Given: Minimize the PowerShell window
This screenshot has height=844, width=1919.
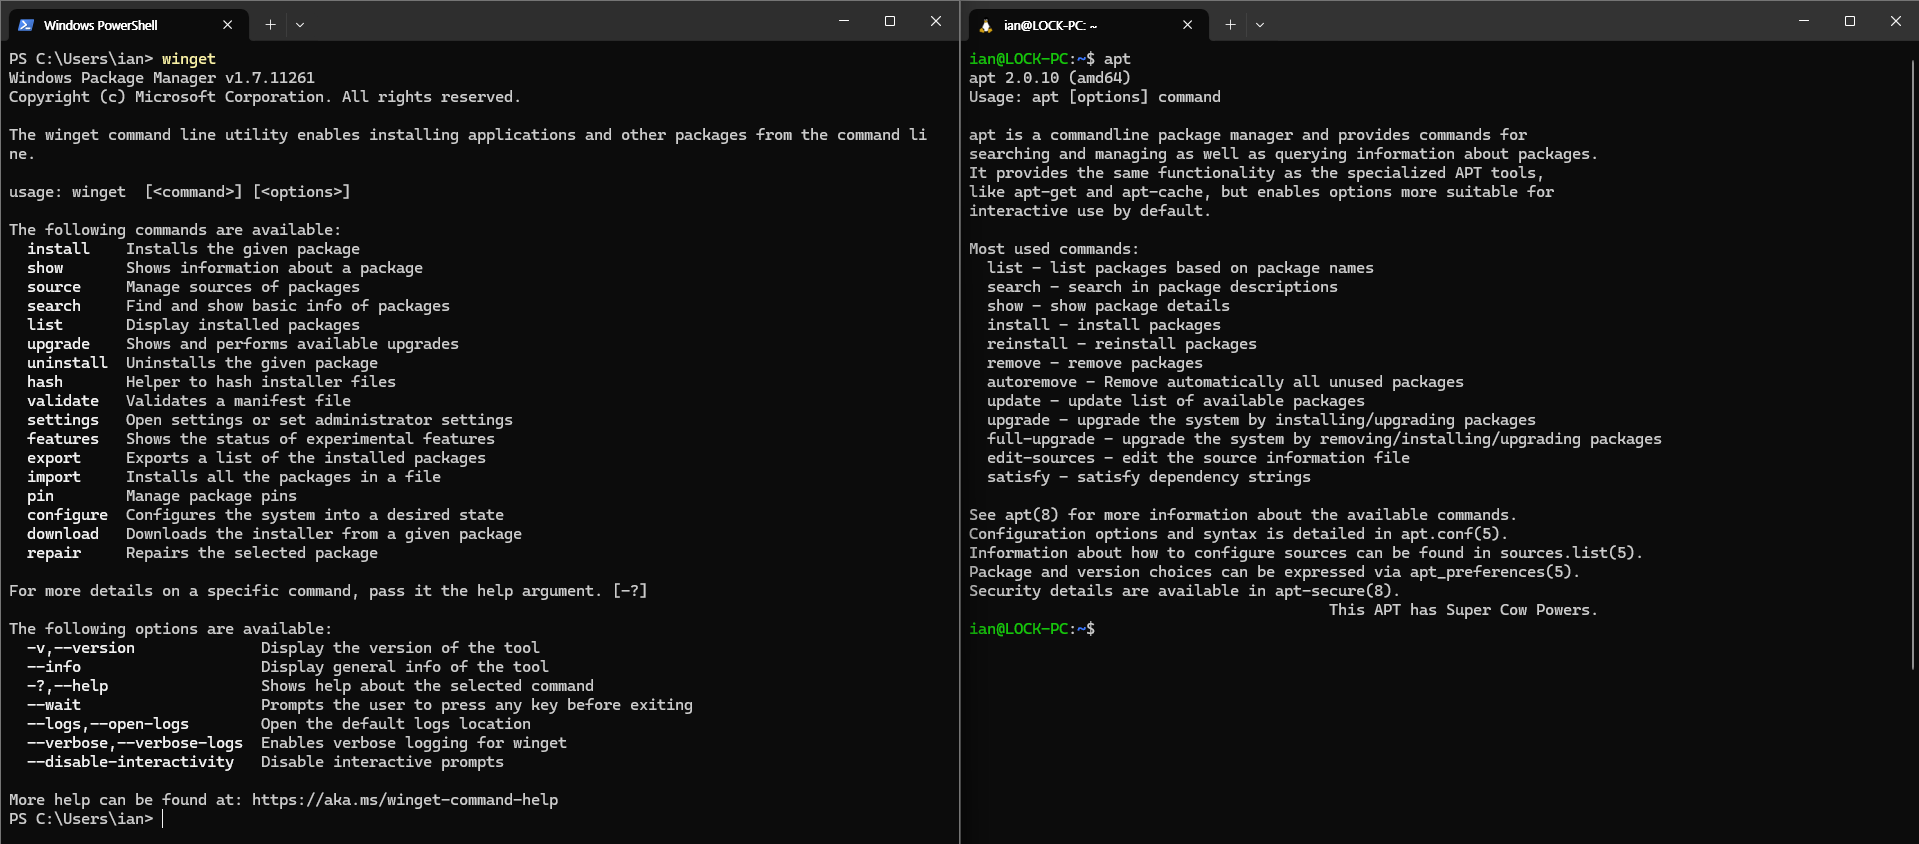Looking at the screenshot, I should pyautogui.click(x=844, y=21).
